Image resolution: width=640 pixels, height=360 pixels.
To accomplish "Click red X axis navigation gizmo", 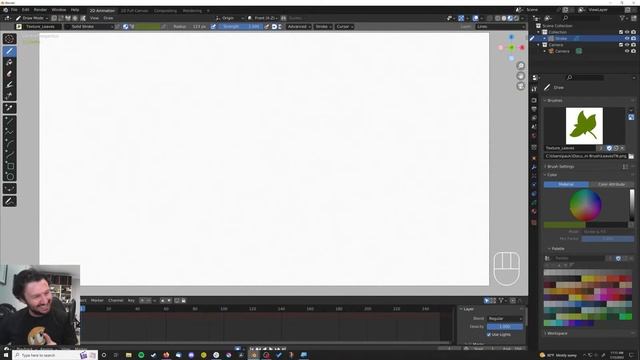I will (522, 48).
